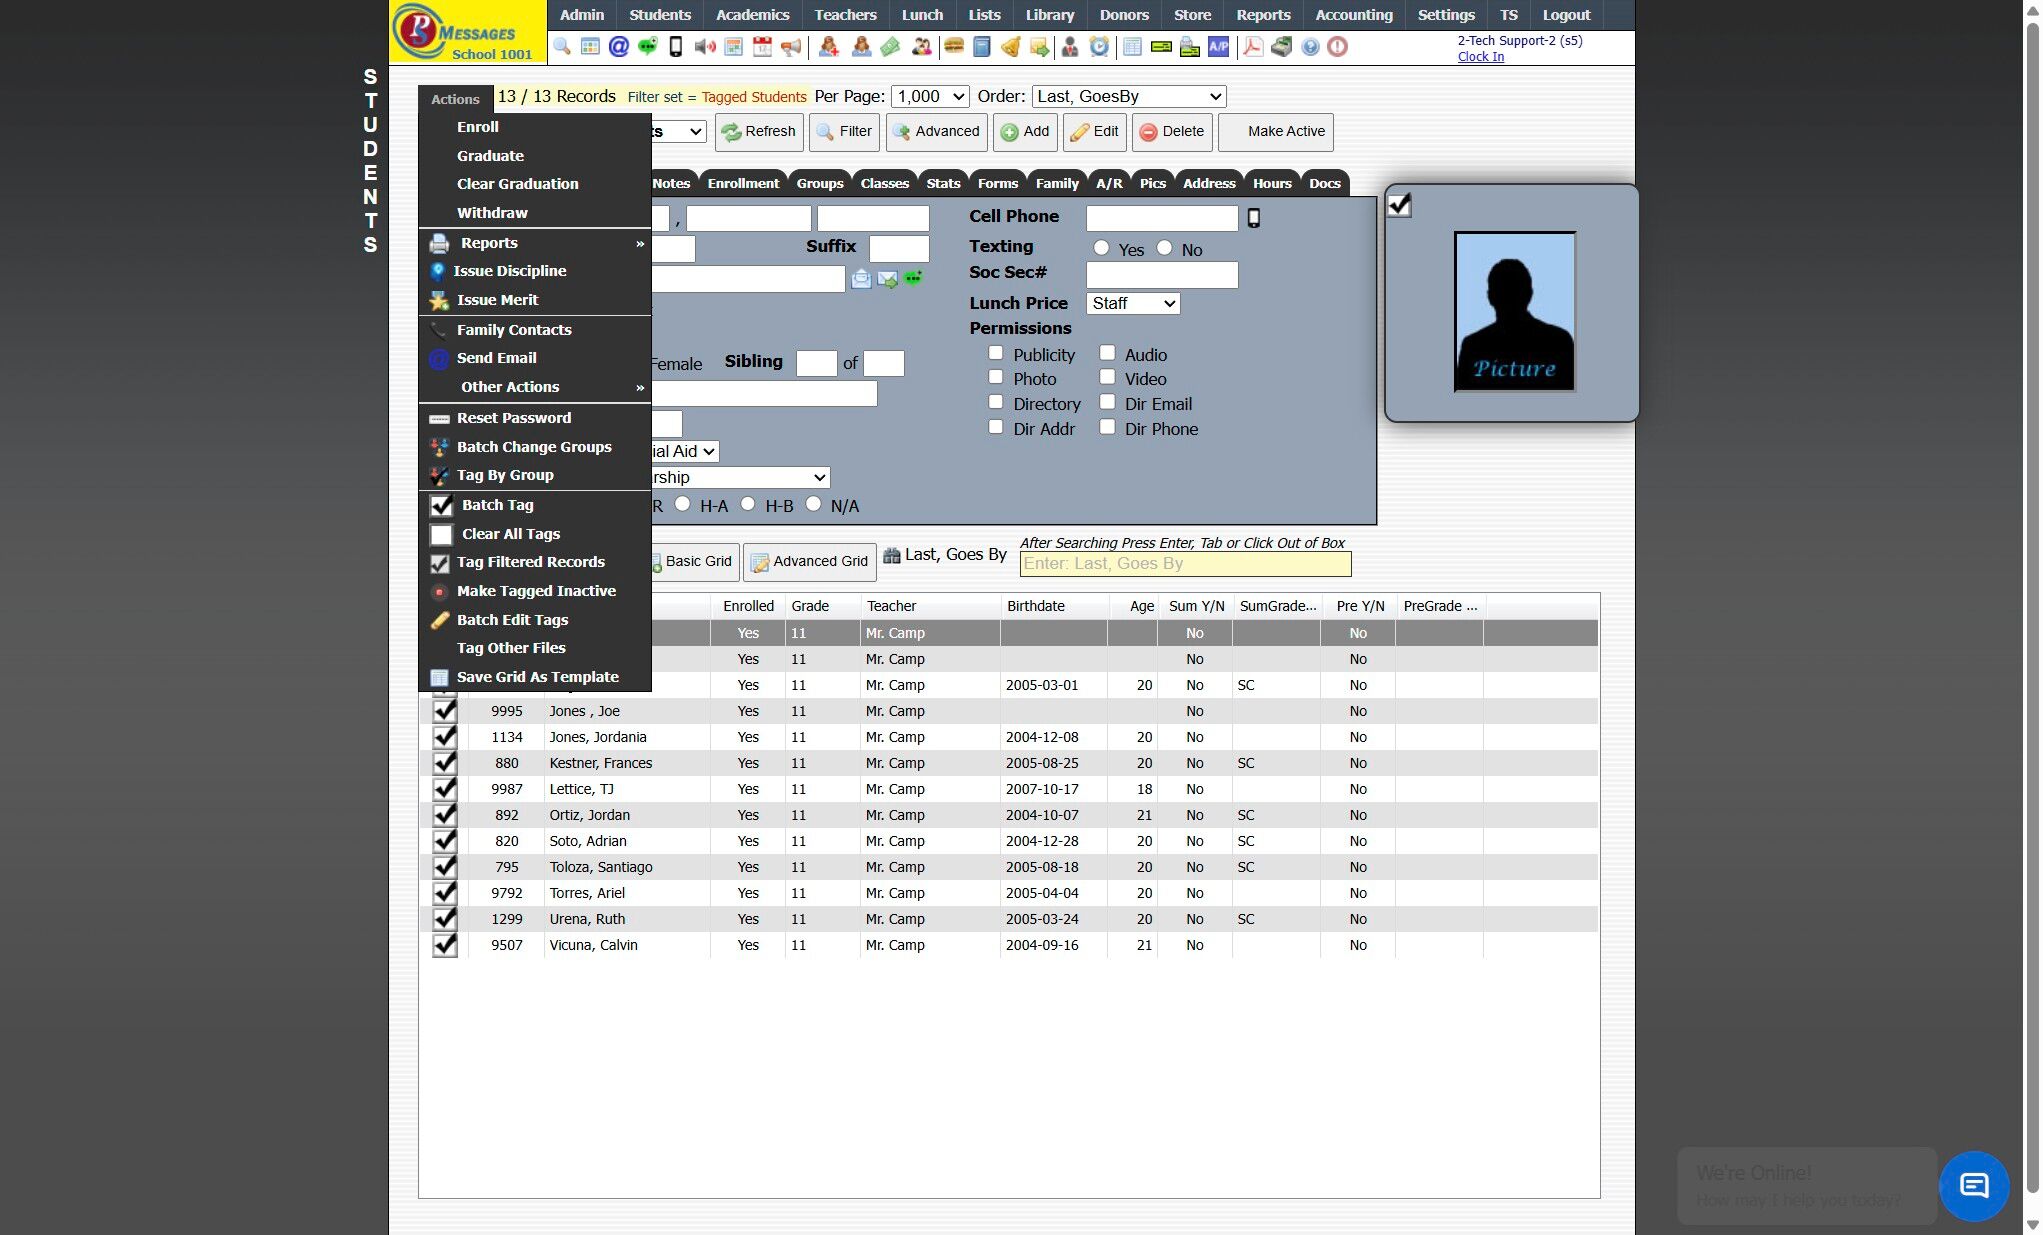Click the hamburger lunch toolbar icon
Viewport: 2043px width, 1235px height.
pyautogui.click(x=953, y=47)
